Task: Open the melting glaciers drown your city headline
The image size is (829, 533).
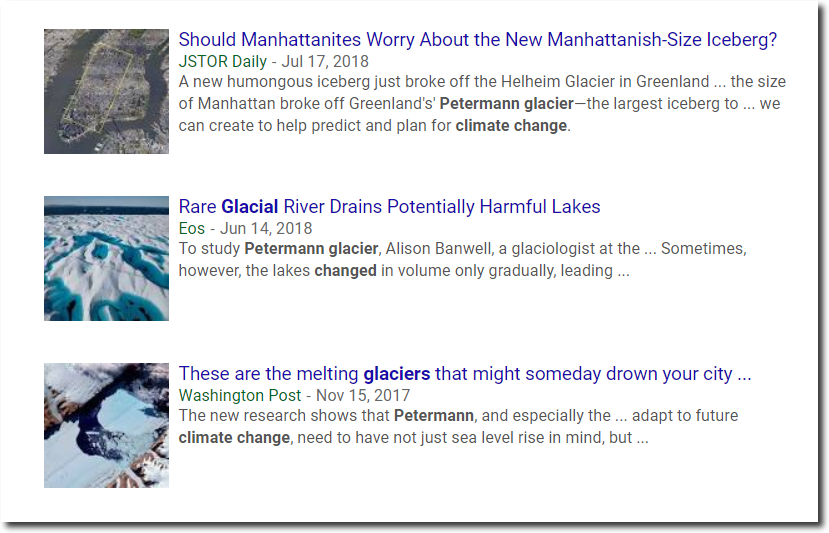Action: [465, 374]
